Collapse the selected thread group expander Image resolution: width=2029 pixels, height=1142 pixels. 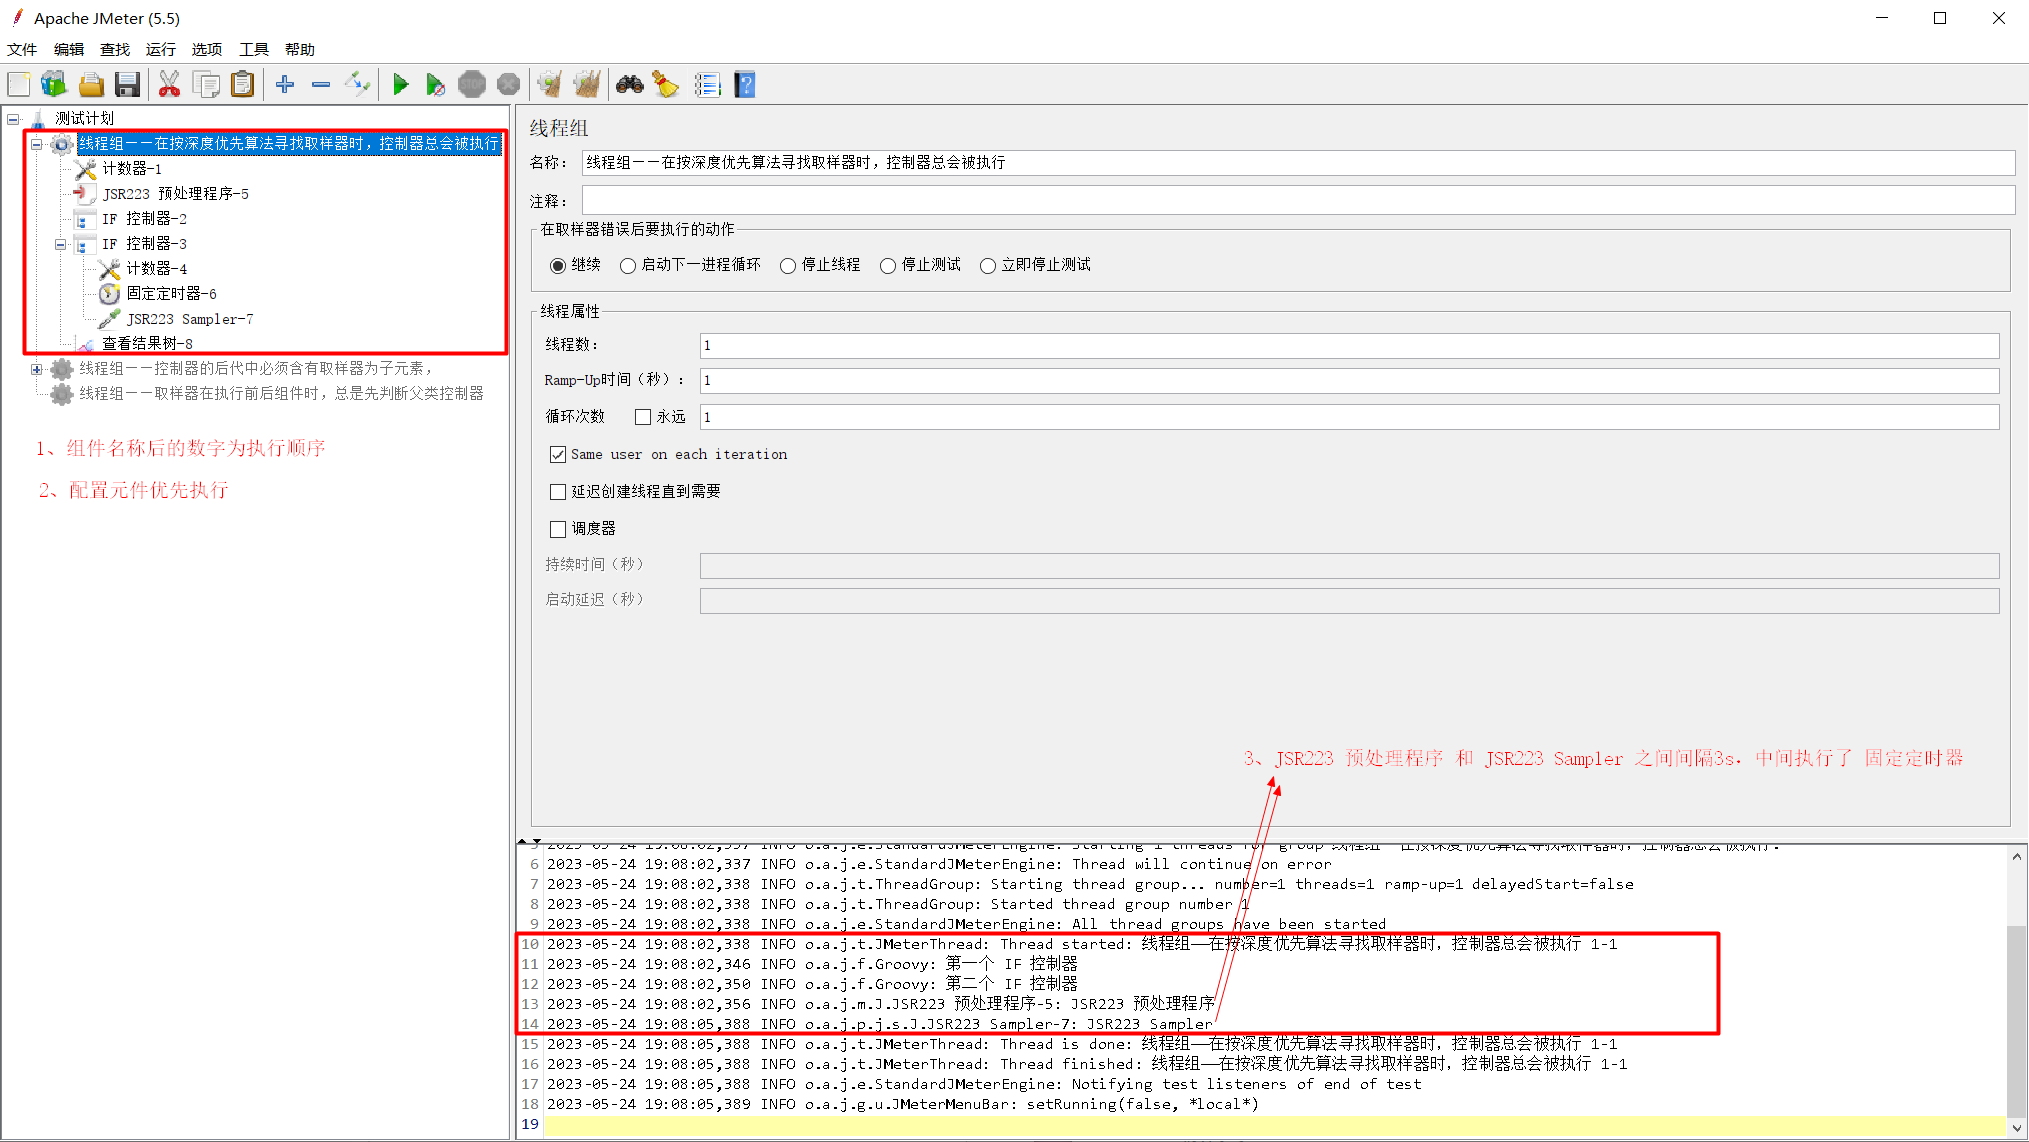[x=37, y=144]
